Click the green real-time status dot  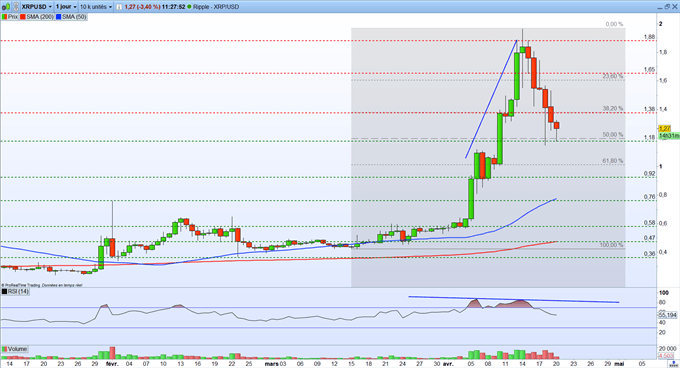pyautogui.click(x=189, y=7)
